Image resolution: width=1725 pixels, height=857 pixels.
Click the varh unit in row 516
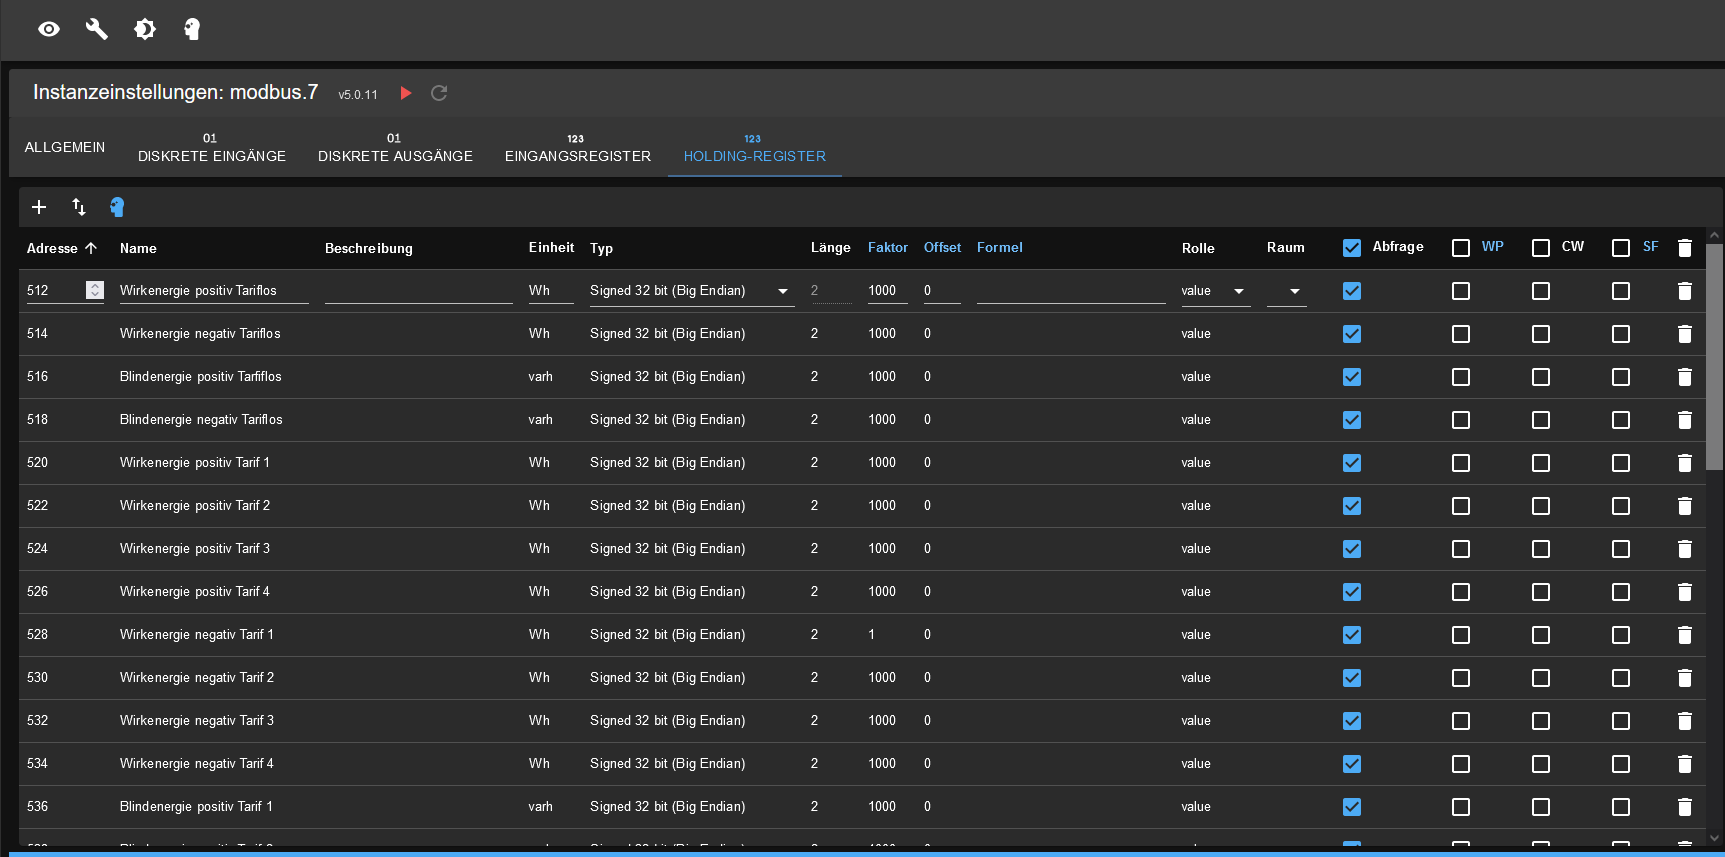[540, 377]
